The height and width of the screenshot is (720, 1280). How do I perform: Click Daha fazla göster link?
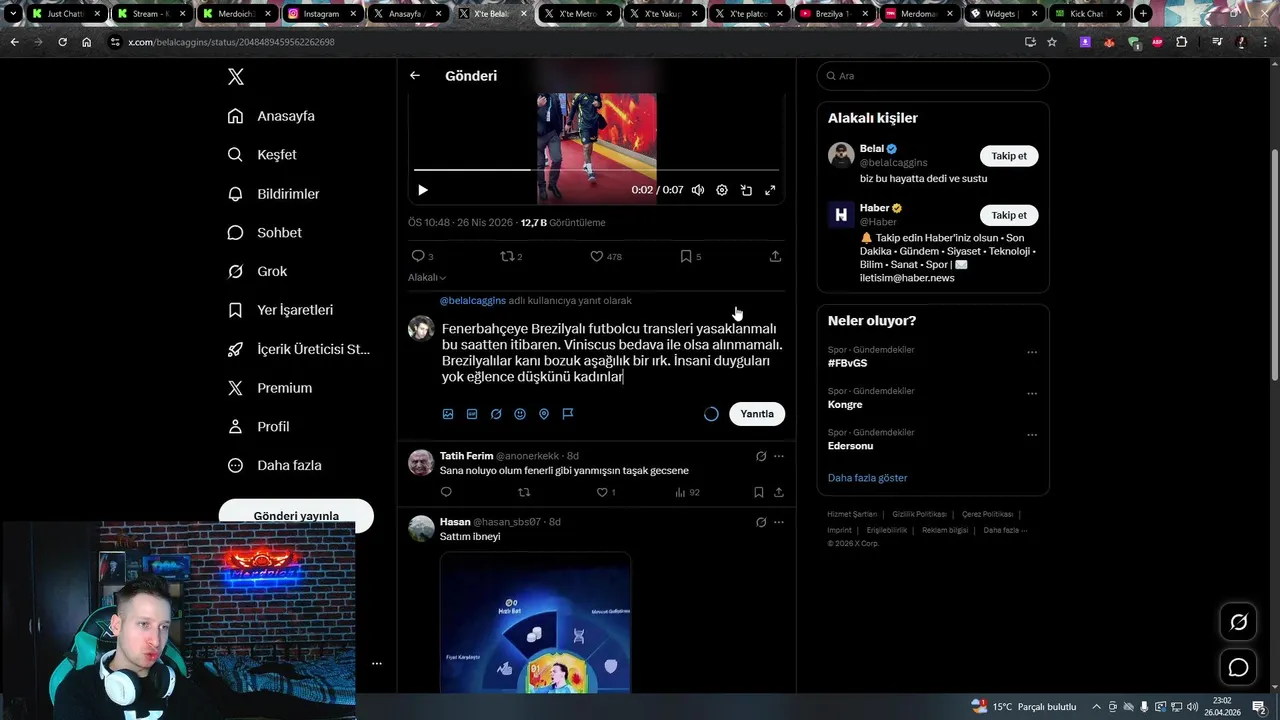tap(868, 478)
